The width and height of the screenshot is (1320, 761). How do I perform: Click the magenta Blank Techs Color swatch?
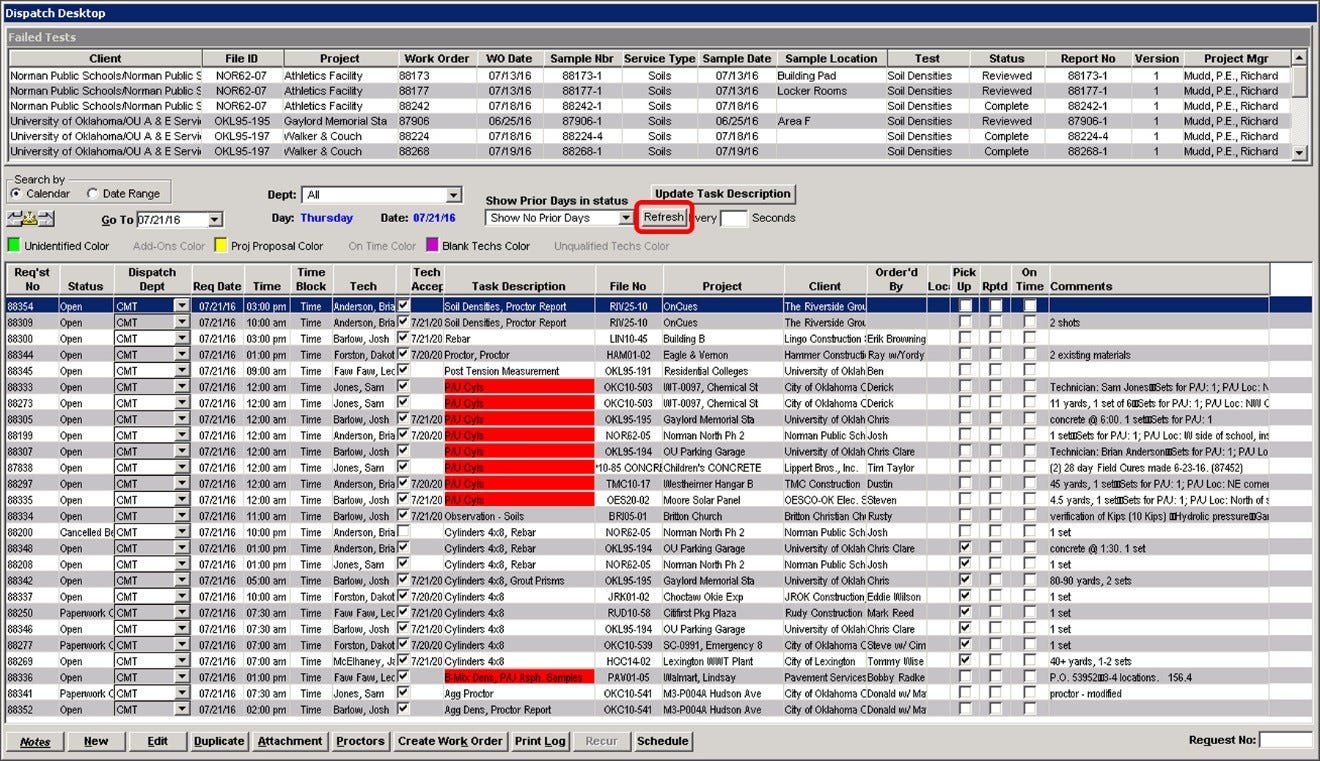433,245
